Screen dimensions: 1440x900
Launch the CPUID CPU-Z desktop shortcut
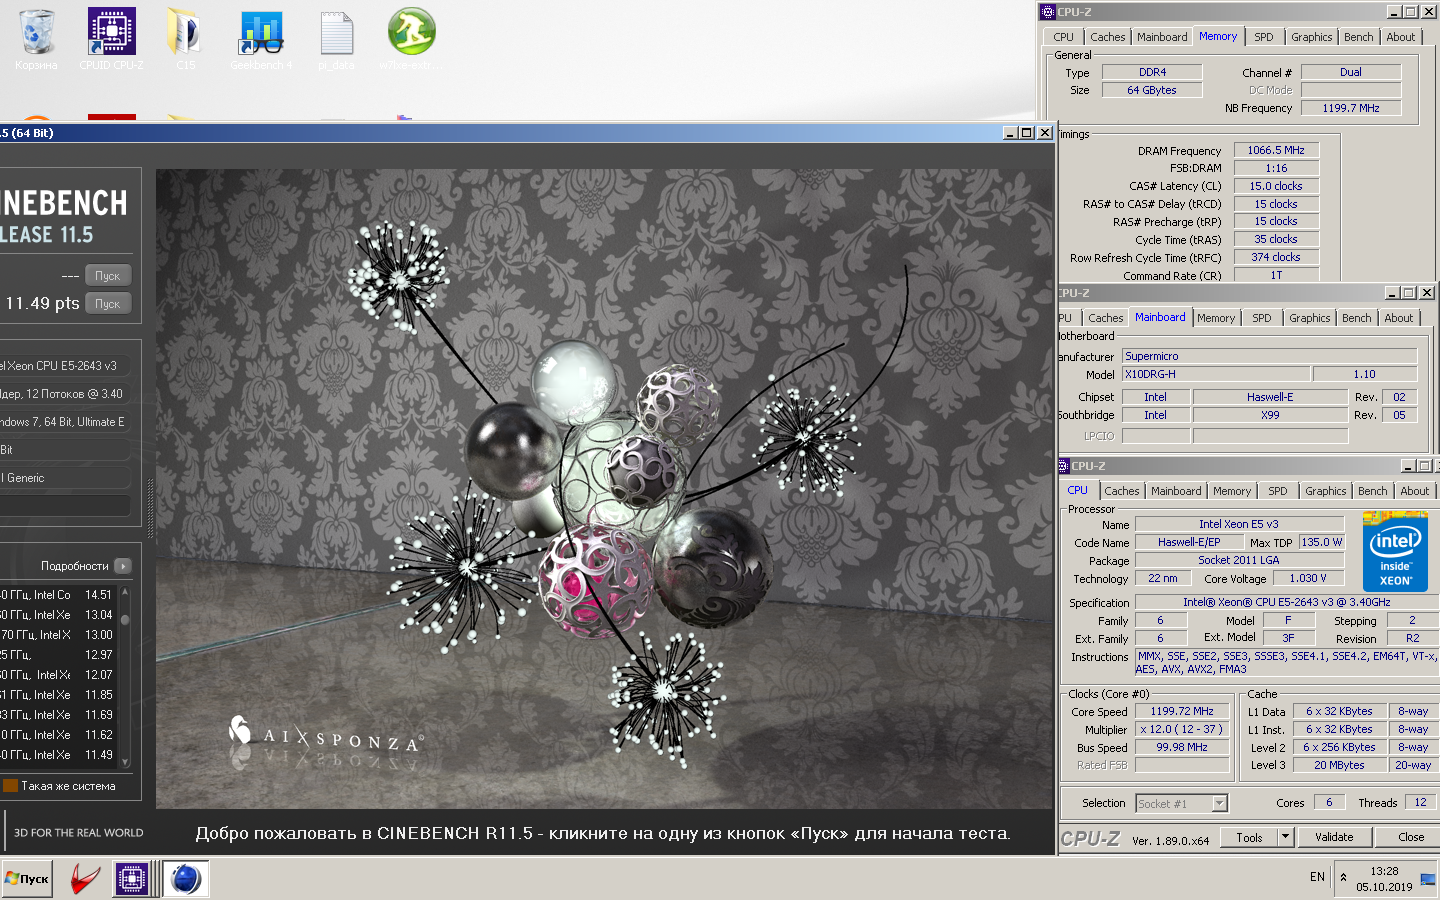[111, 40]
